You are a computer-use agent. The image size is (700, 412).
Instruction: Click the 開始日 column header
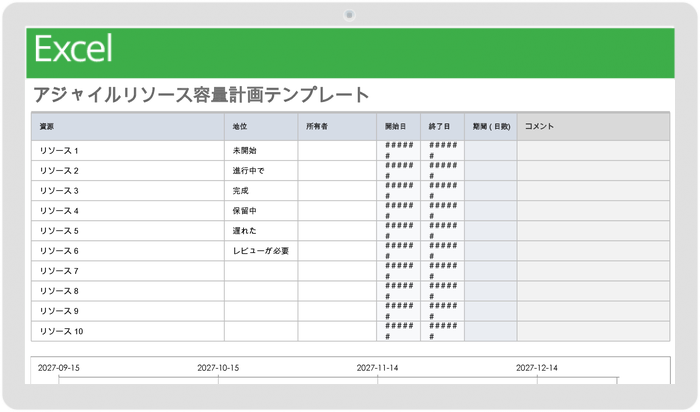point(396,127)
